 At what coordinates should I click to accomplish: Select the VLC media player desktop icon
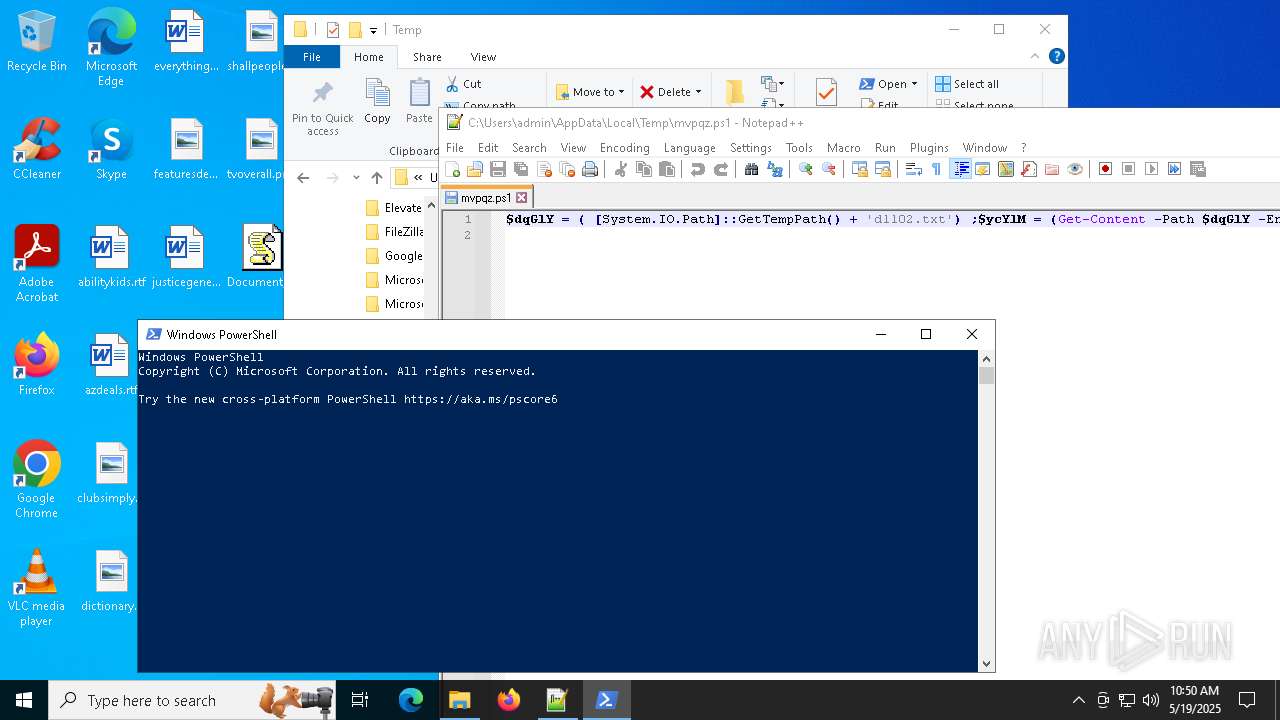click(x=37, y=588)
